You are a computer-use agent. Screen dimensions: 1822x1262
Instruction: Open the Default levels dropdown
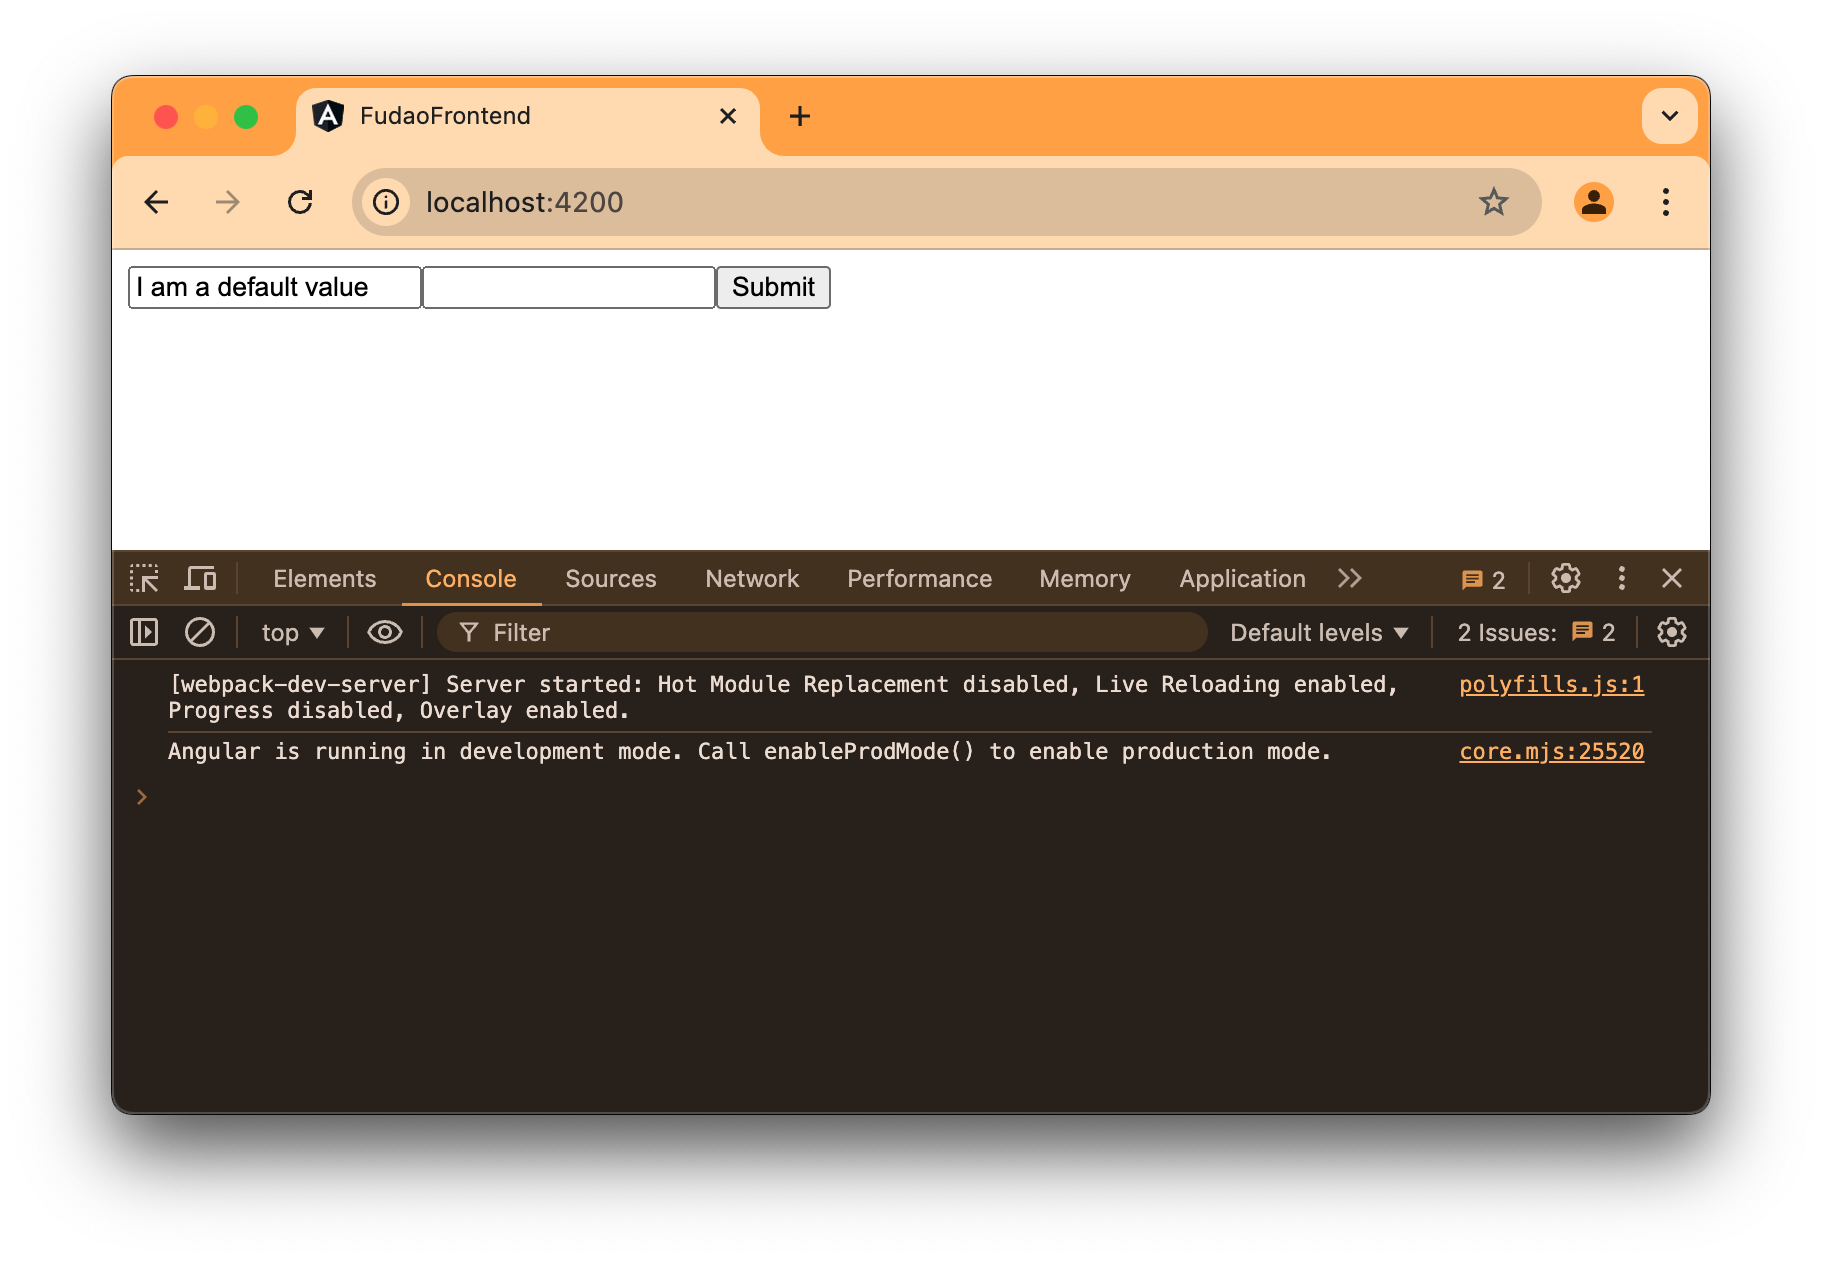1318,632
